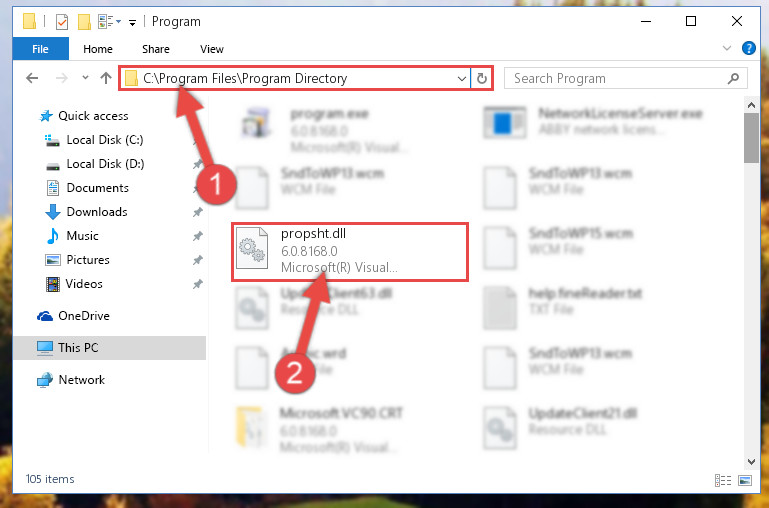Navigate back with the left arrow
This screenshot has width=769, height=508.
click(32, 78)
